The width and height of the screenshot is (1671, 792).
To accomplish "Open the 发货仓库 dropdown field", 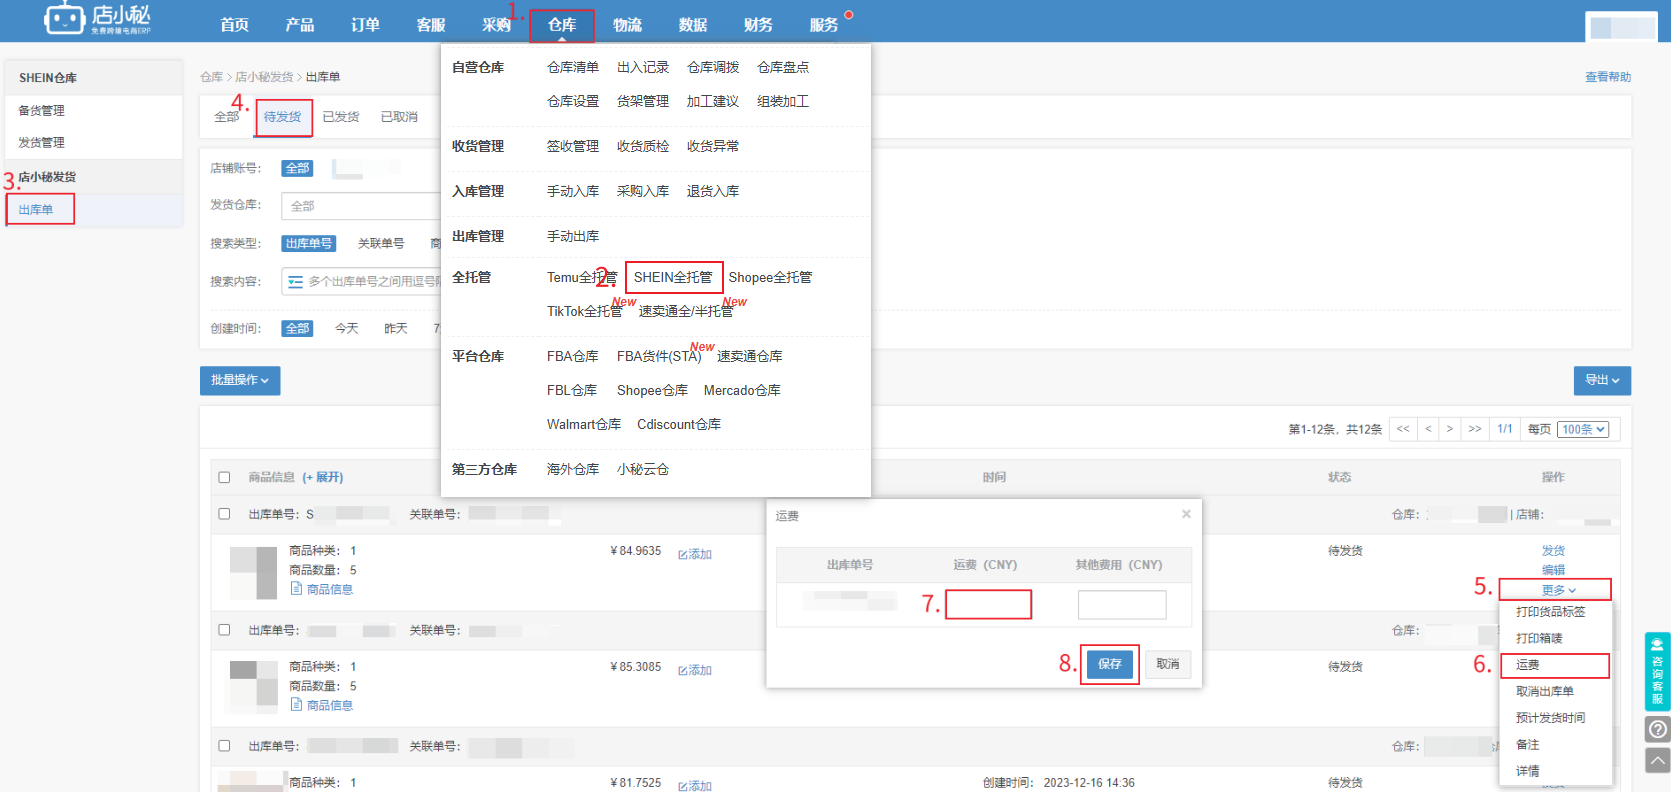I will [x=361, y=206].
